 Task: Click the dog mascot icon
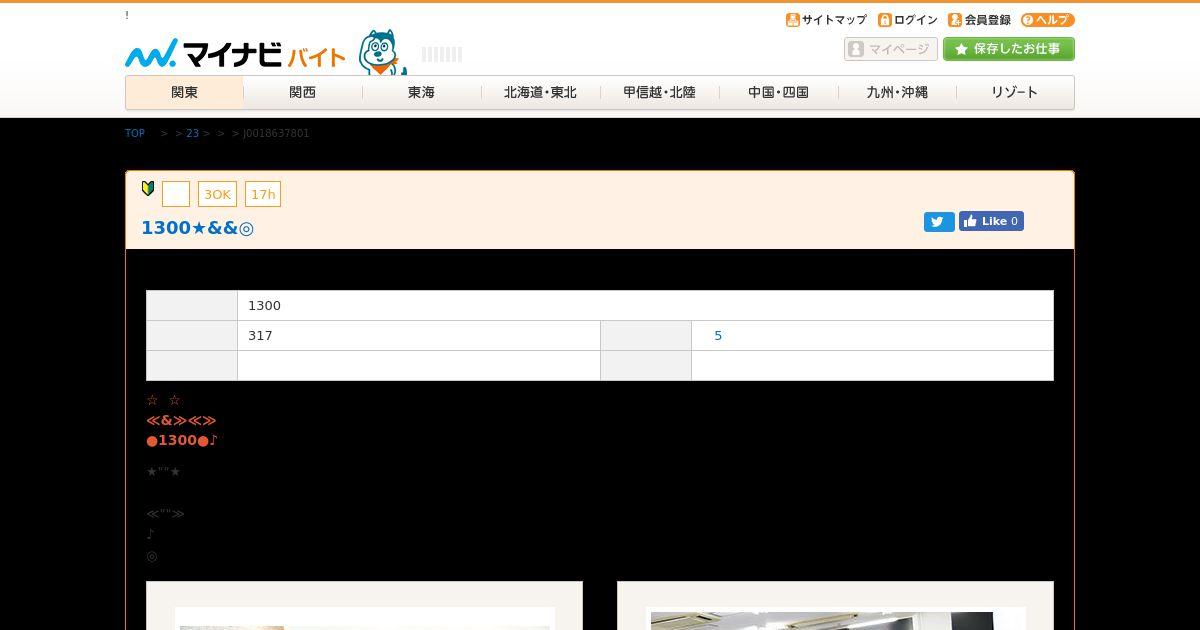[382, 52]
